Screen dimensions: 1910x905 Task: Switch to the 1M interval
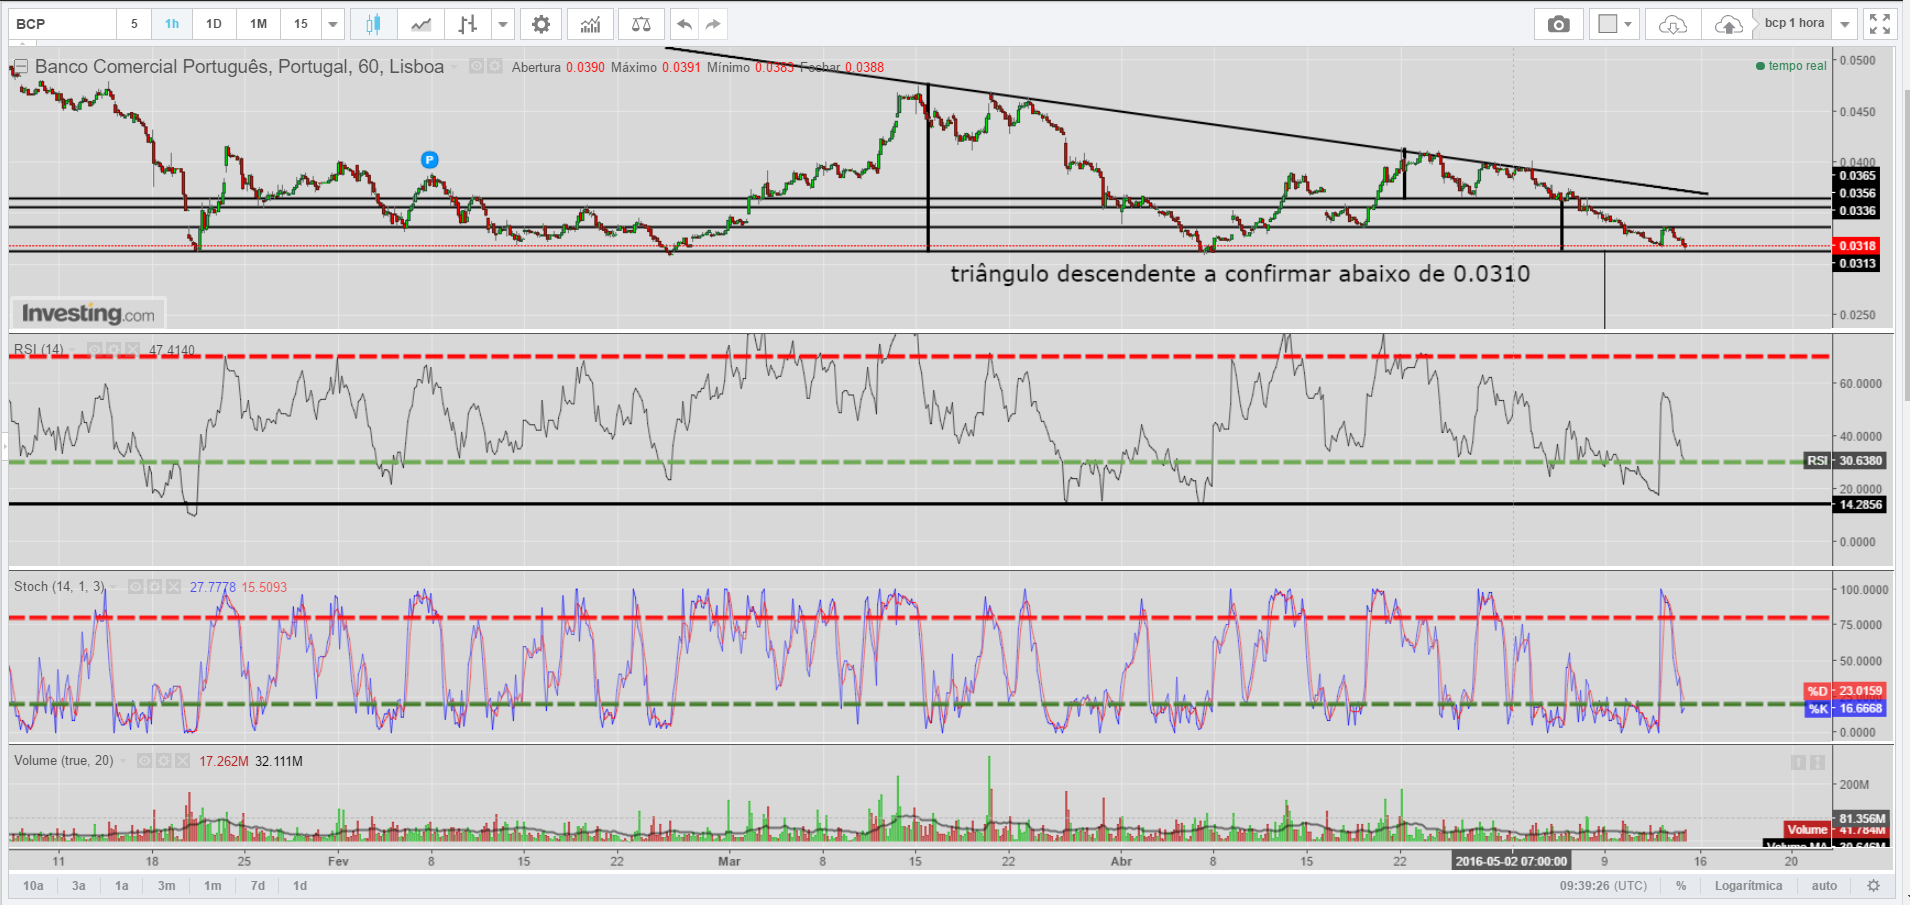pos(259,24)
